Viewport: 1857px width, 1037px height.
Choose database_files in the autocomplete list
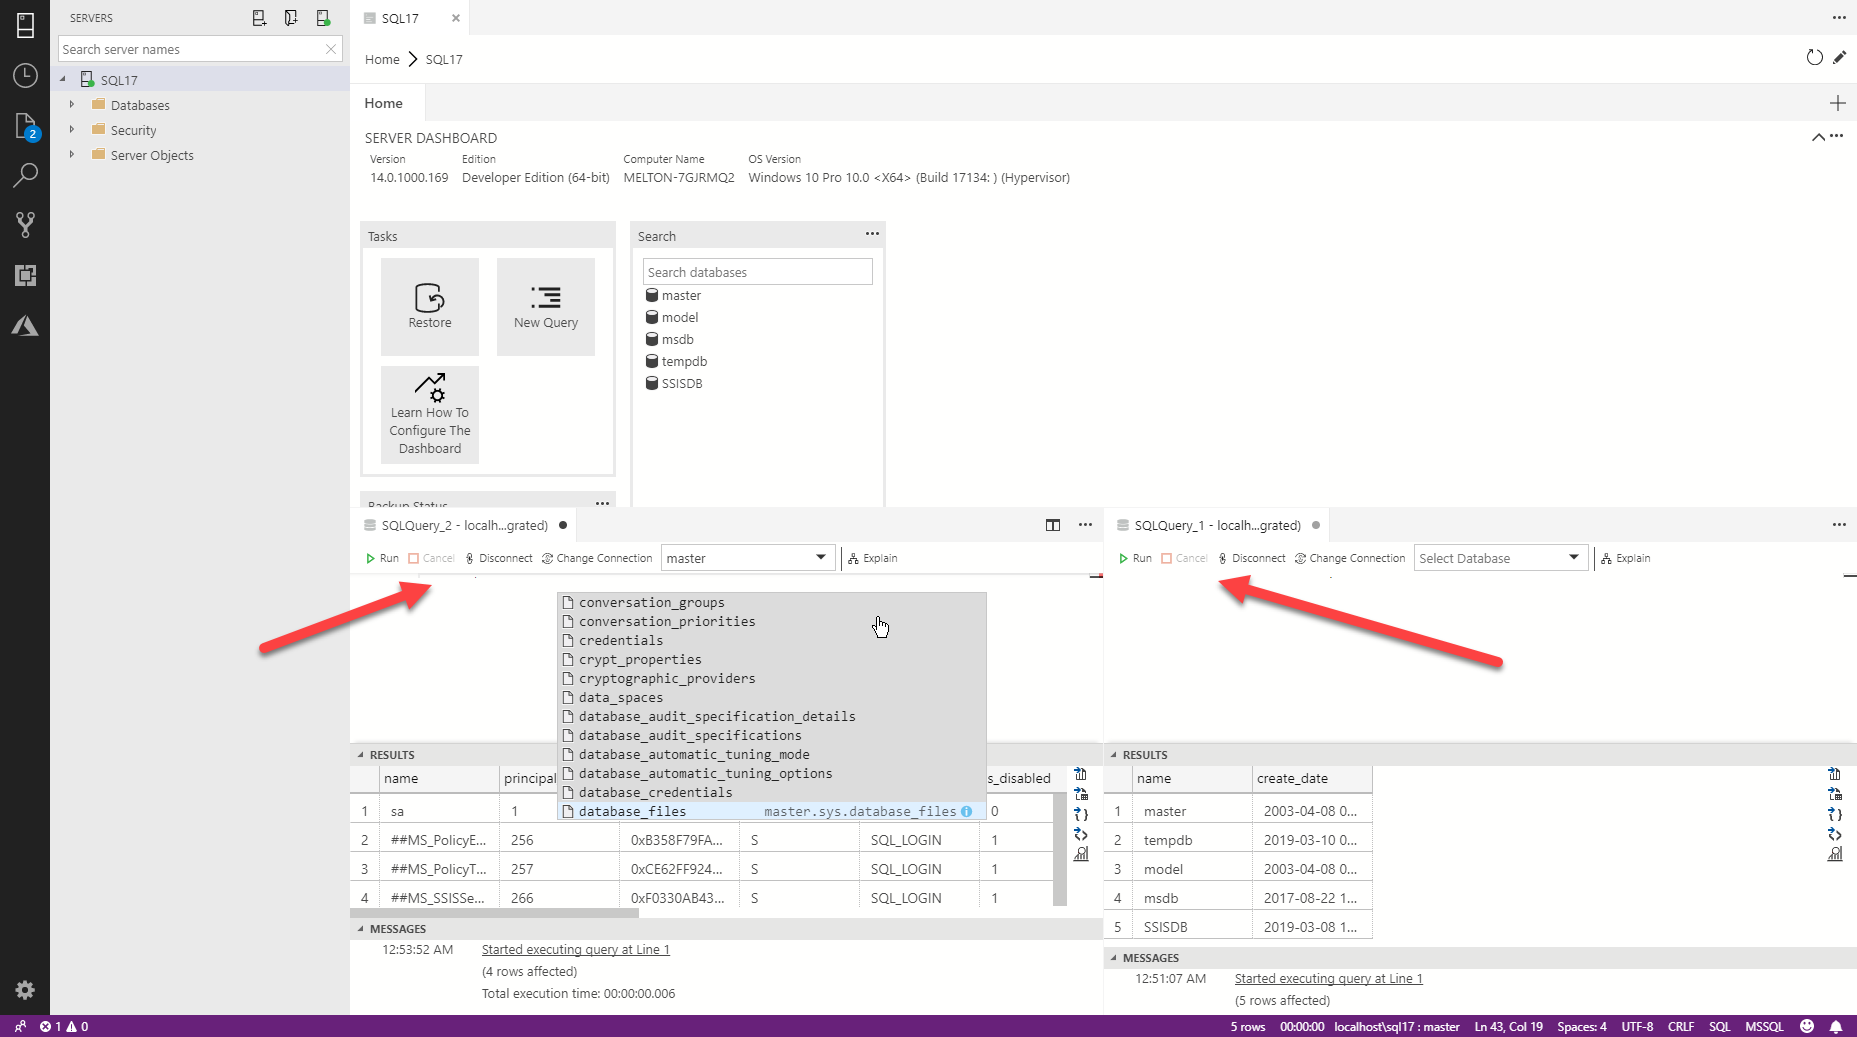pyautogui.click(x=771, y=811)
